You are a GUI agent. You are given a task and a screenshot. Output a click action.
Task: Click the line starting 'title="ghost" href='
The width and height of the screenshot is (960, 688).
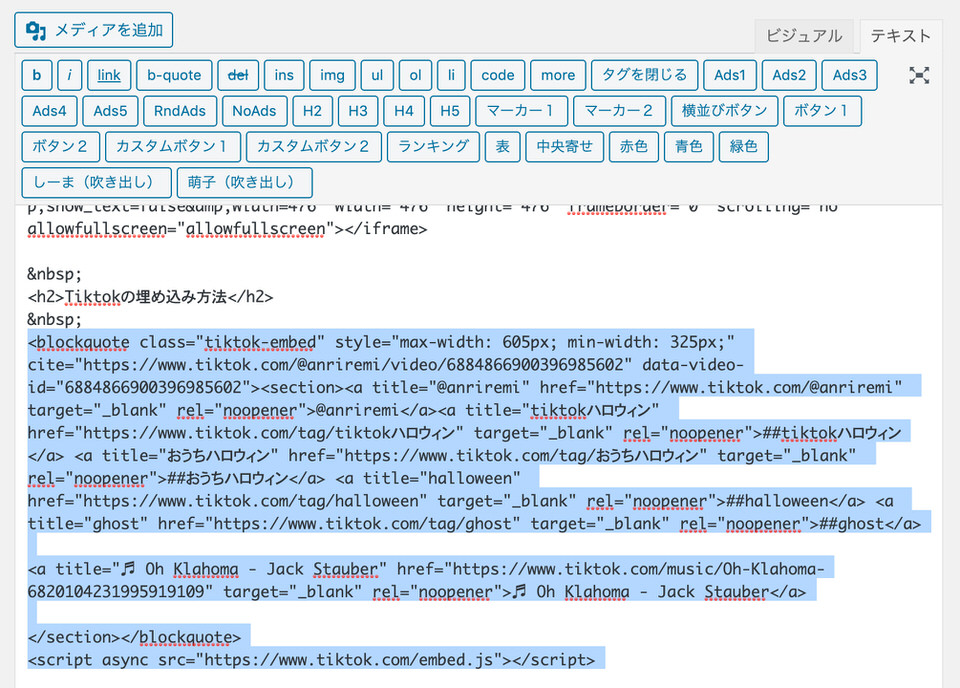coord(474,524)
